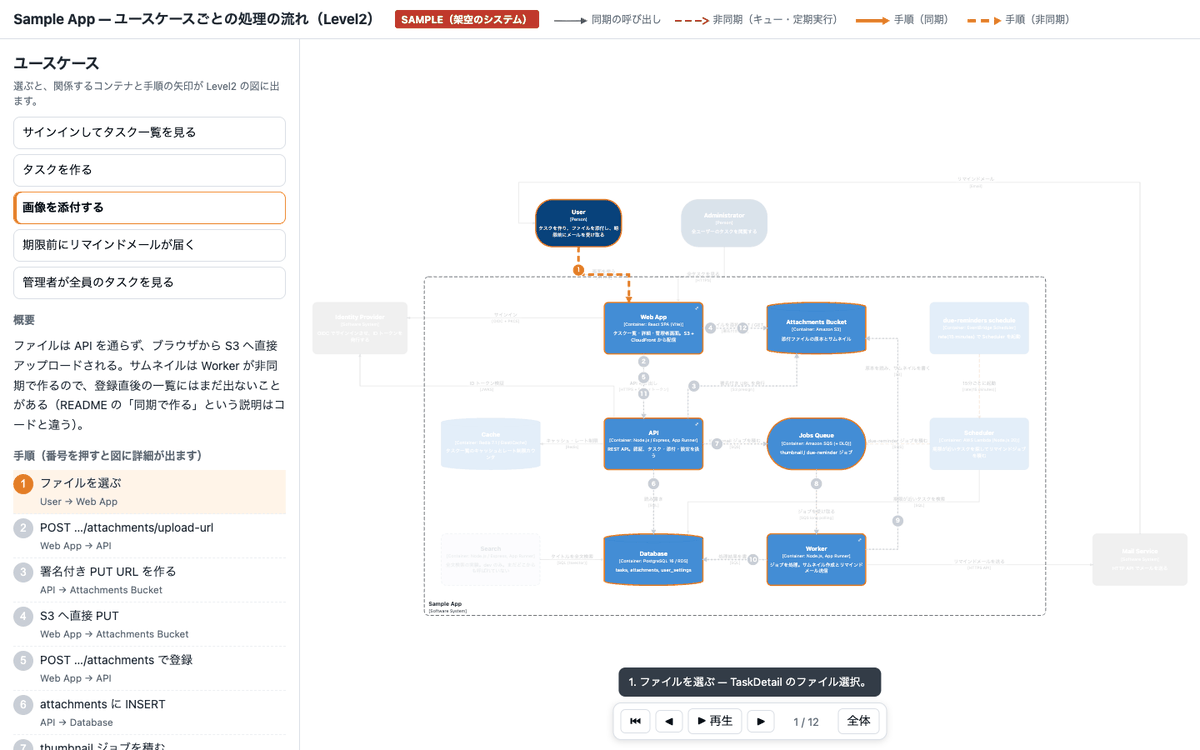The height and width of the screenshot is (750, 1200).
Task: Click the caption 1. ファイルを選ぶ — TaskDetail
Action: tap(749, 682)
